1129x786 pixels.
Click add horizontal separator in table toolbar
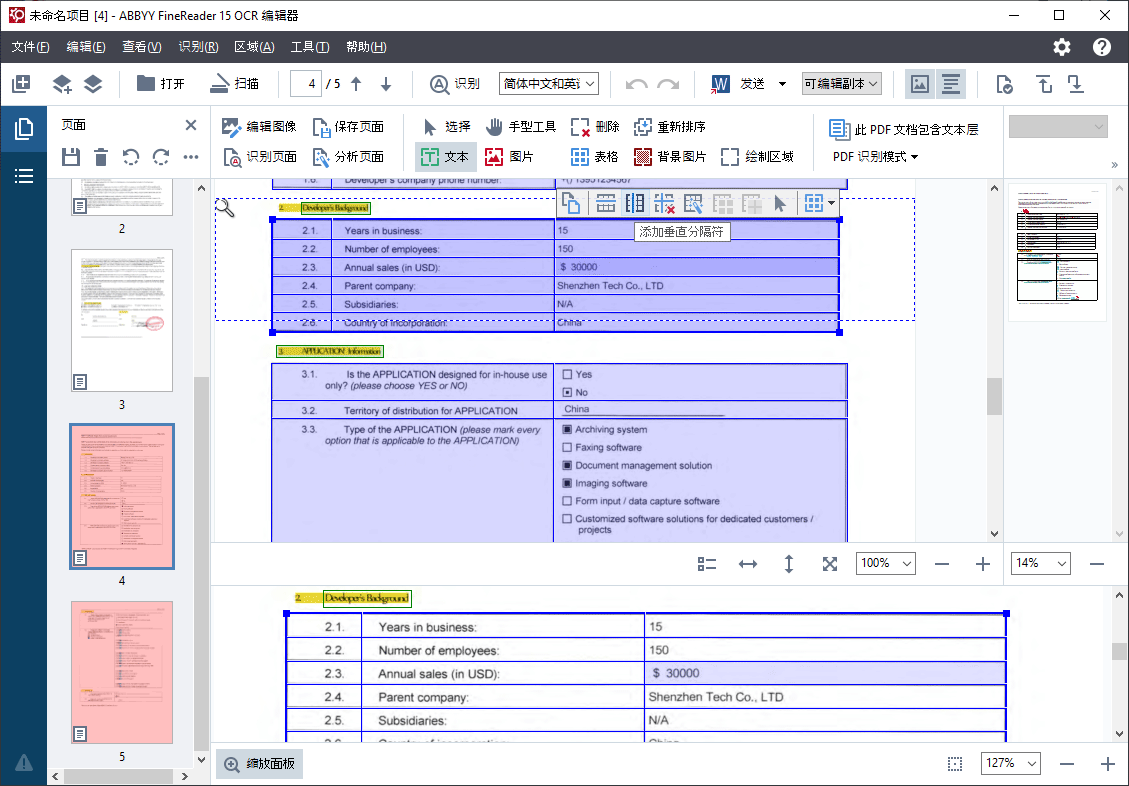click(x=605, y=203)
